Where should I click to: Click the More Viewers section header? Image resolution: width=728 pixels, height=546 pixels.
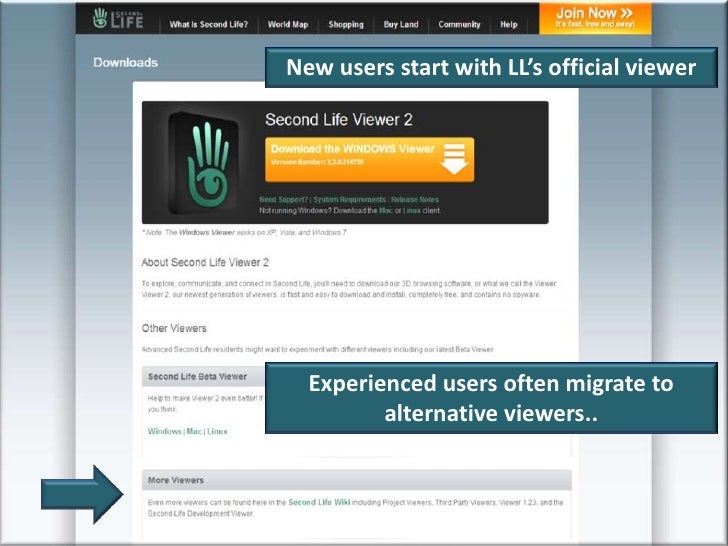click(357, 480)
